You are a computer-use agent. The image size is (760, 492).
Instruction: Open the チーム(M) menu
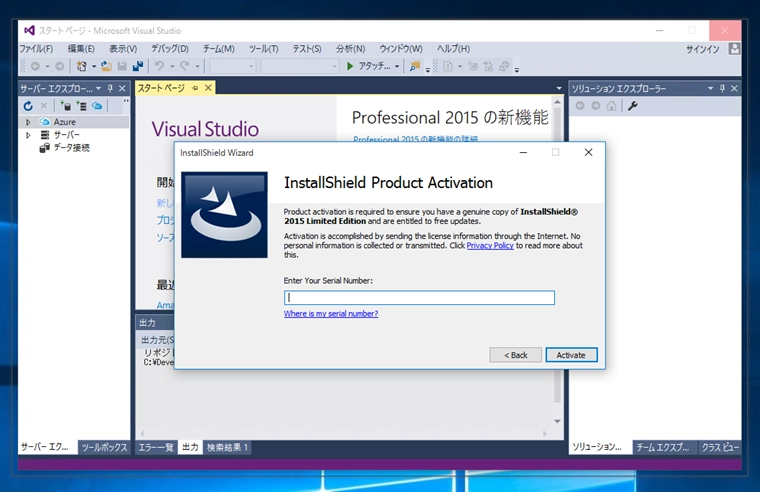219,49
